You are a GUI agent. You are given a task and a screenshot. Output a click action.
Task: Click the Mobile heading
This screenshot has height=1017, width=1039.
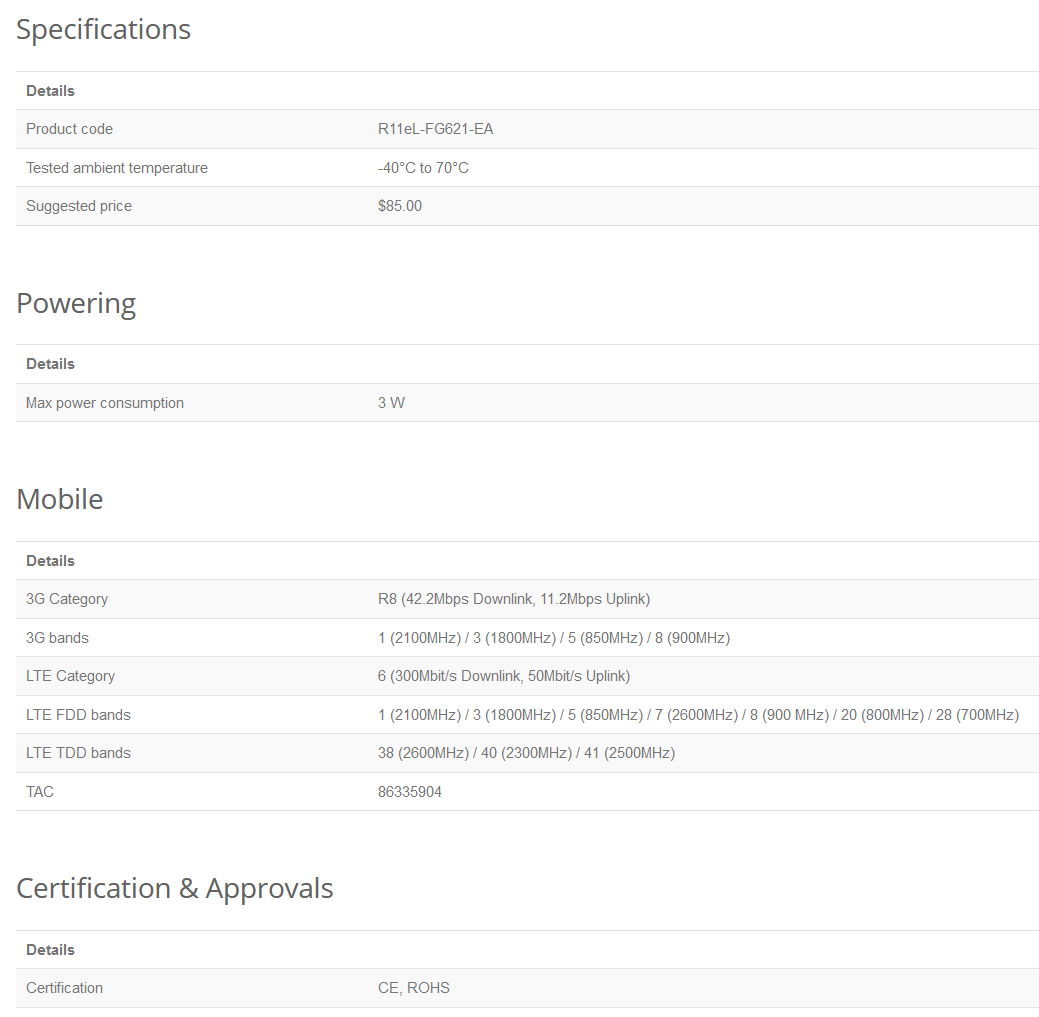click(60, 499)
